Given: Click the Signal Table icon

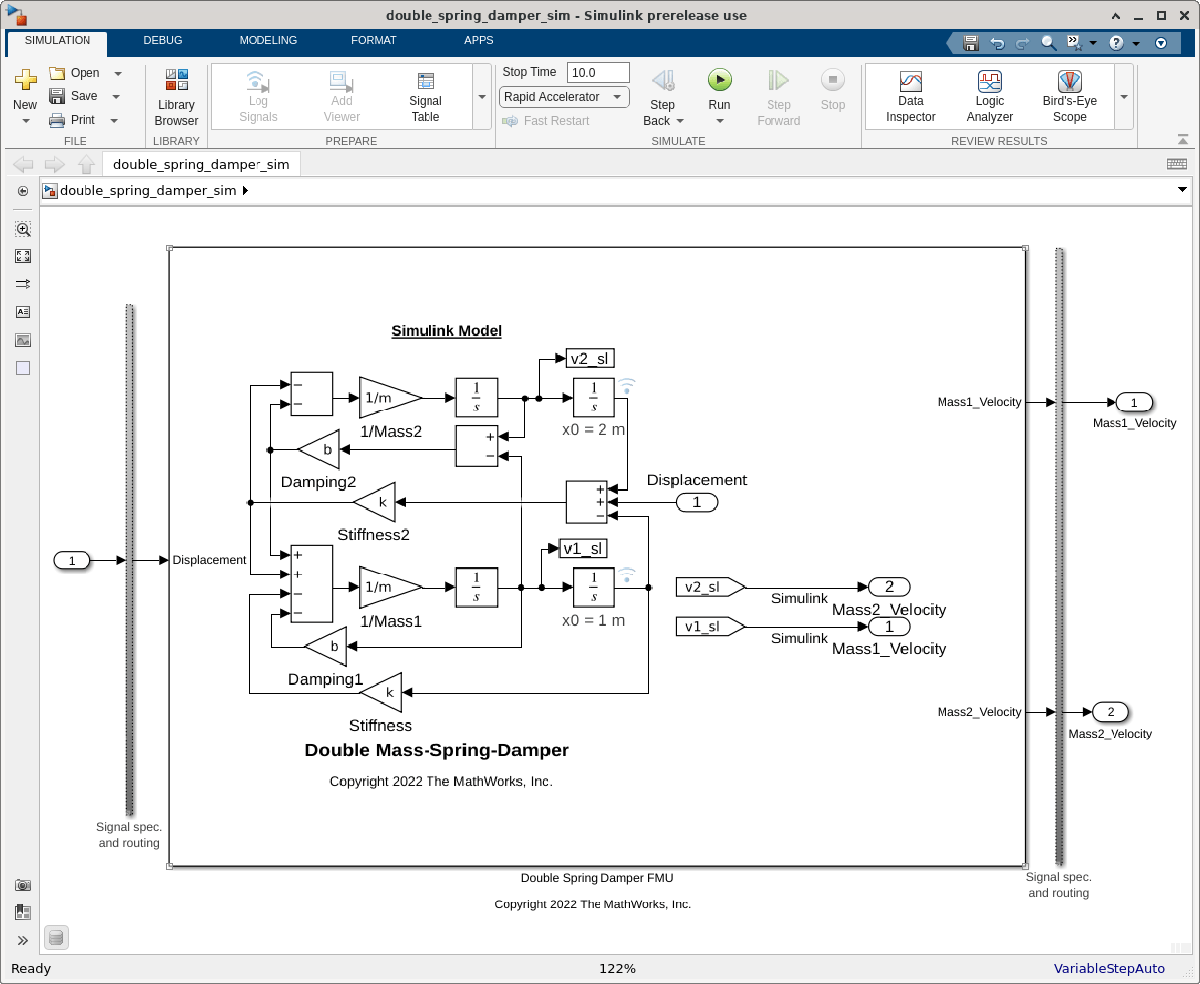Looking at the screenshot, I should 425,98.
